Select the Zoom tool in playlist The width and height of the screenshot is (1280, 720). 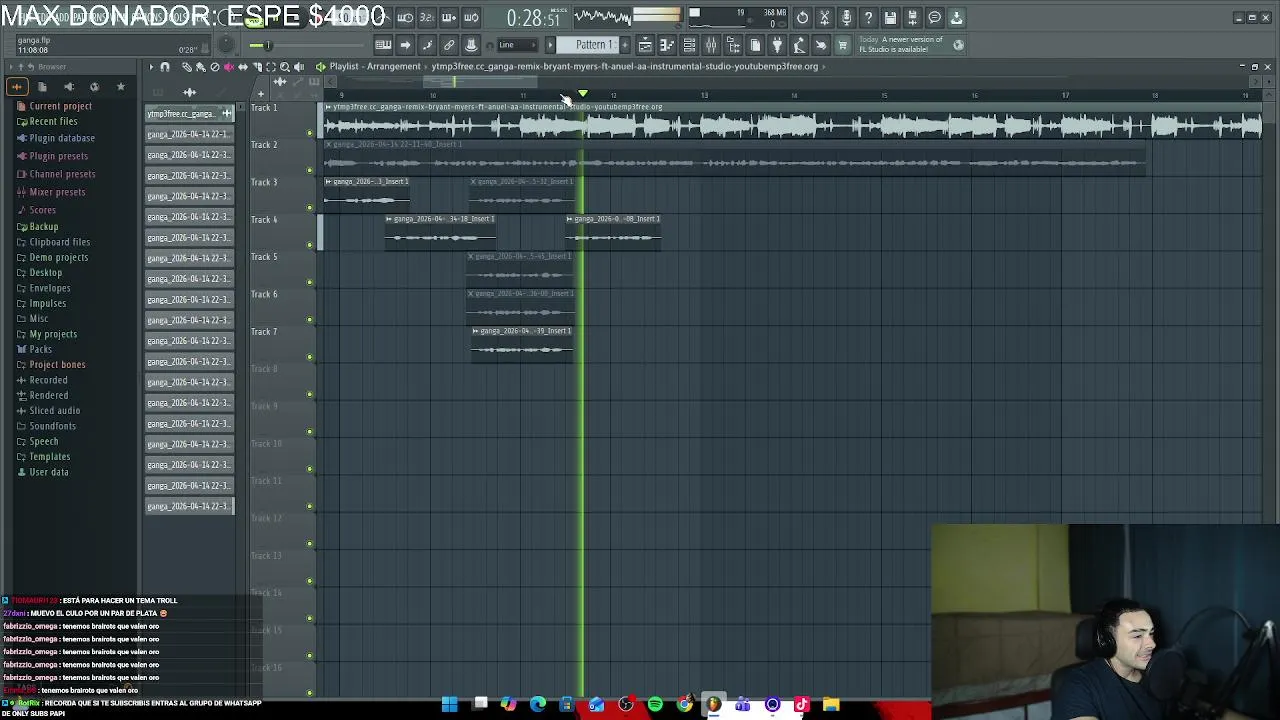(284, 67)
